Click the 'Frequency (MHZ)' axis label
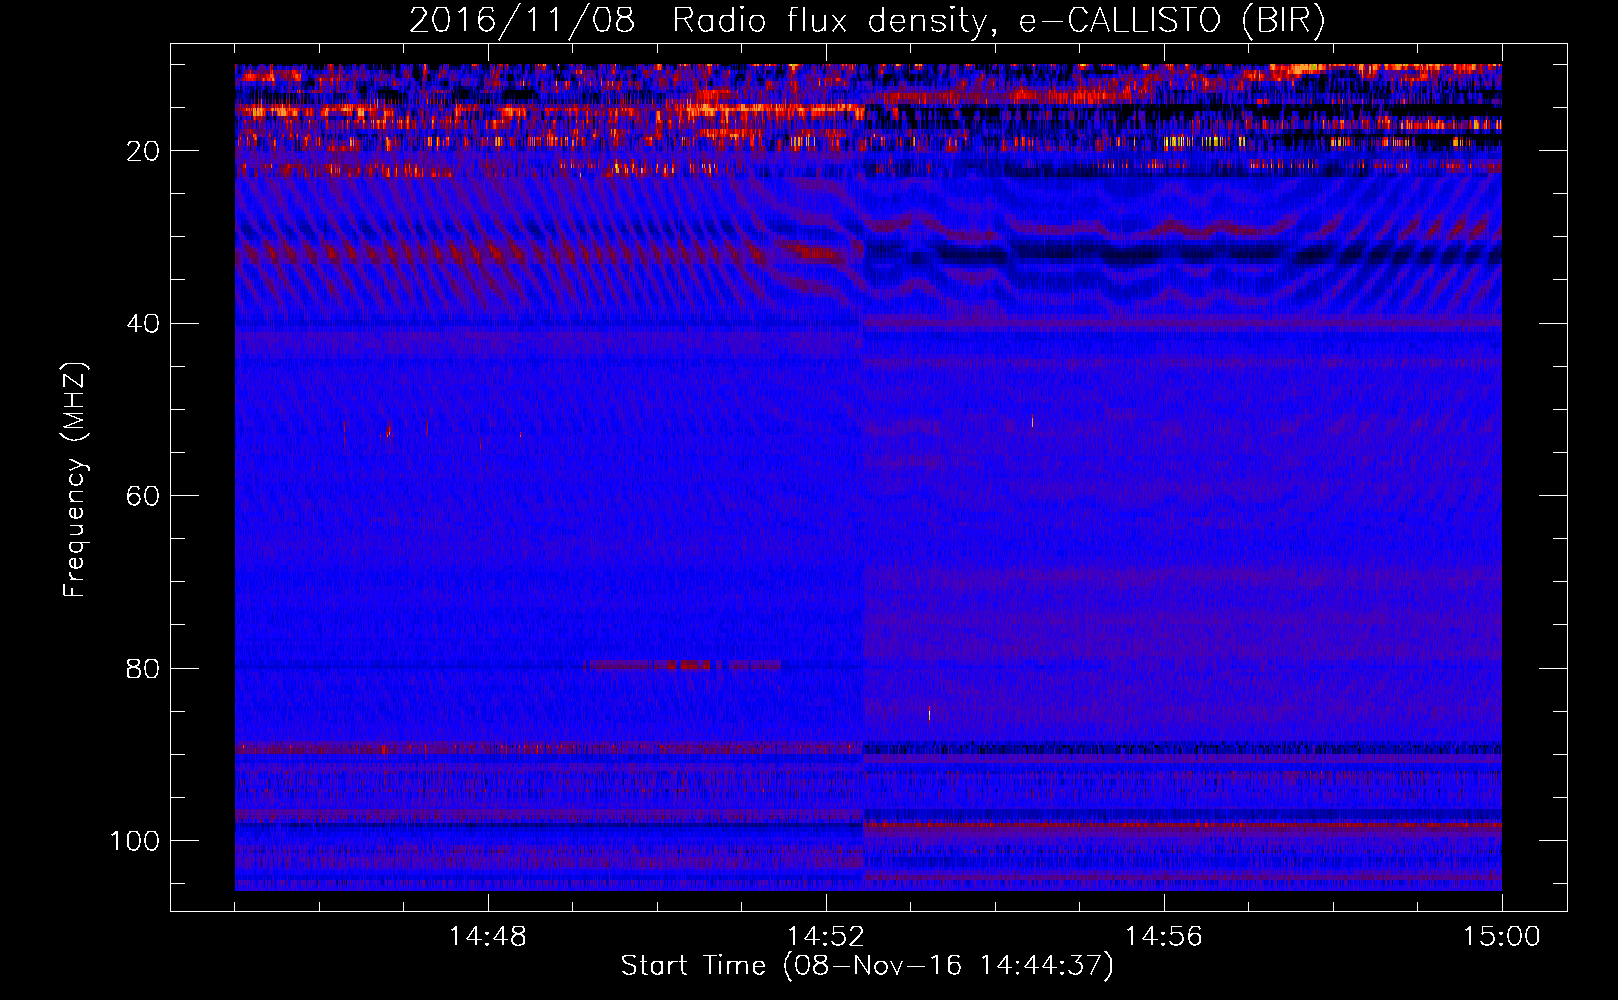Viewport: 1618px width, 1000px height. tap(76, 480)
